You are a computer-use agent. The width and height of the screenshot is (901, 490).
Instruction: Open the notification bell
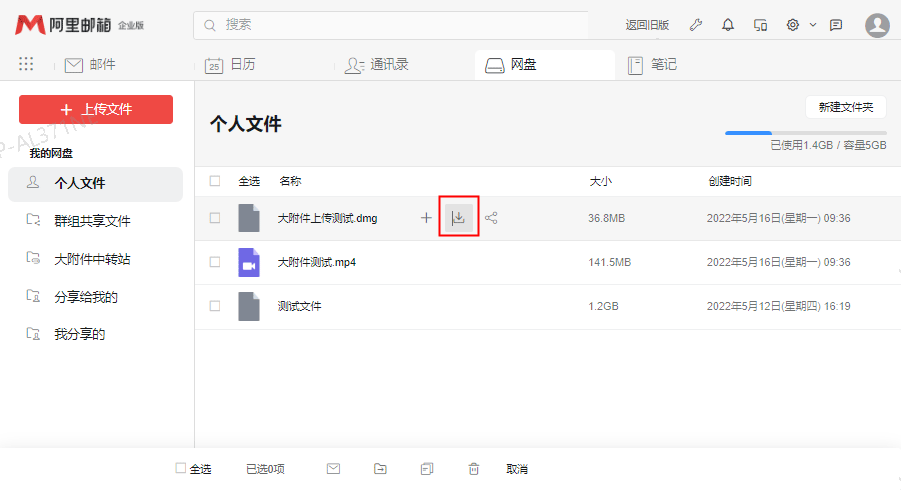tap(728, 25)
